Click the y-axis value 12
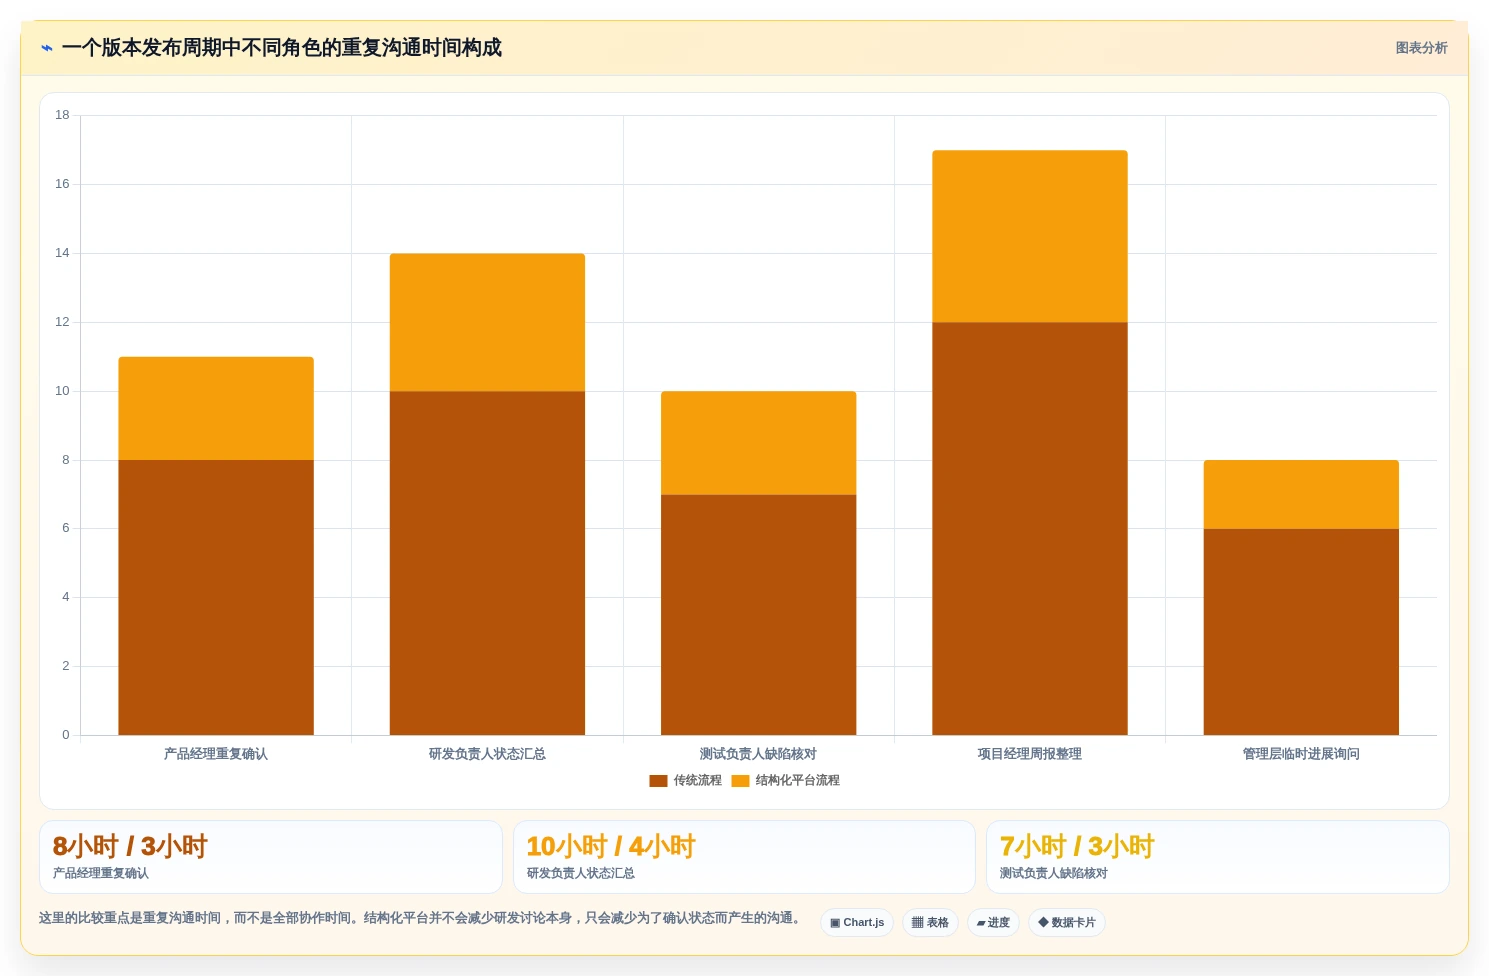 coord(63,322)
